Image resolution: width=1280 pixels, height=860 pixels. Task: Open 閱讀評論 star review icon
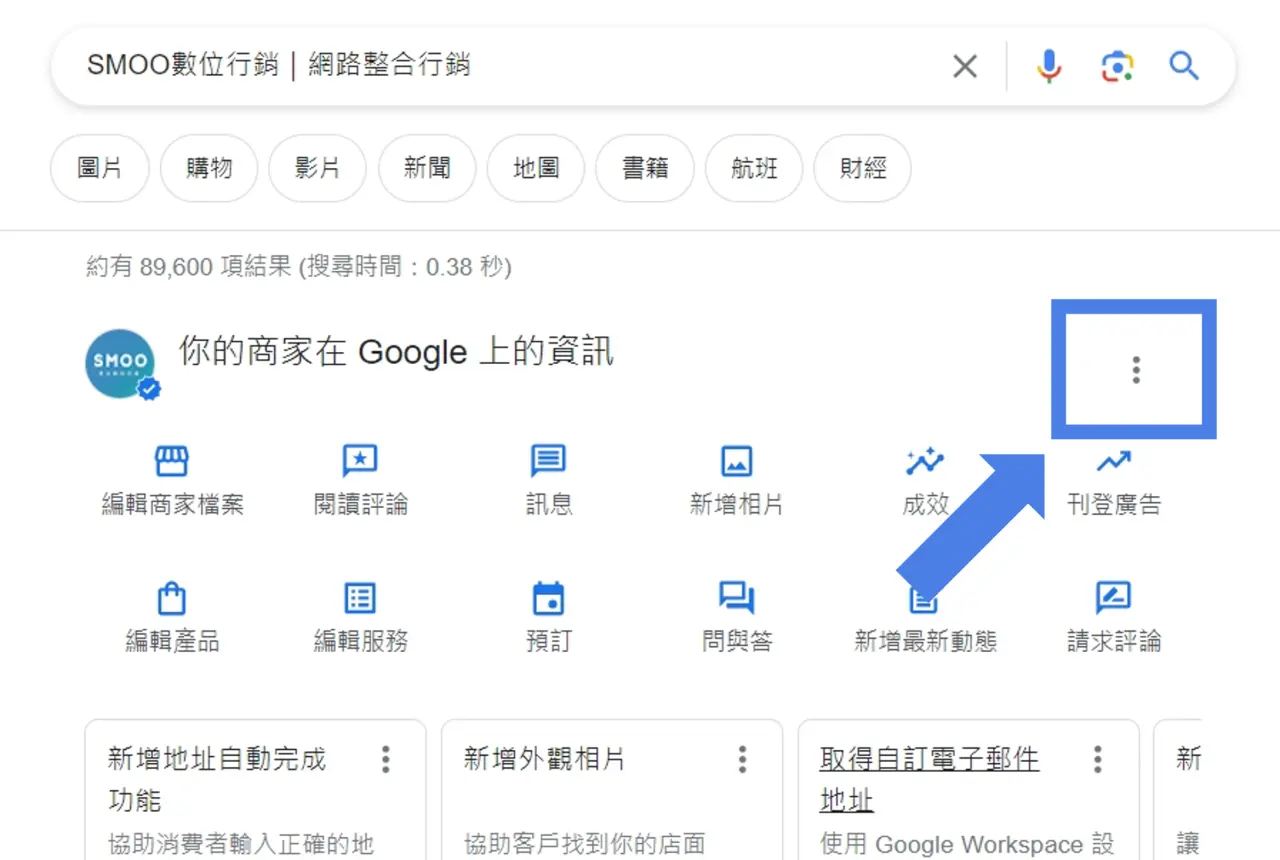coord(360,461)
